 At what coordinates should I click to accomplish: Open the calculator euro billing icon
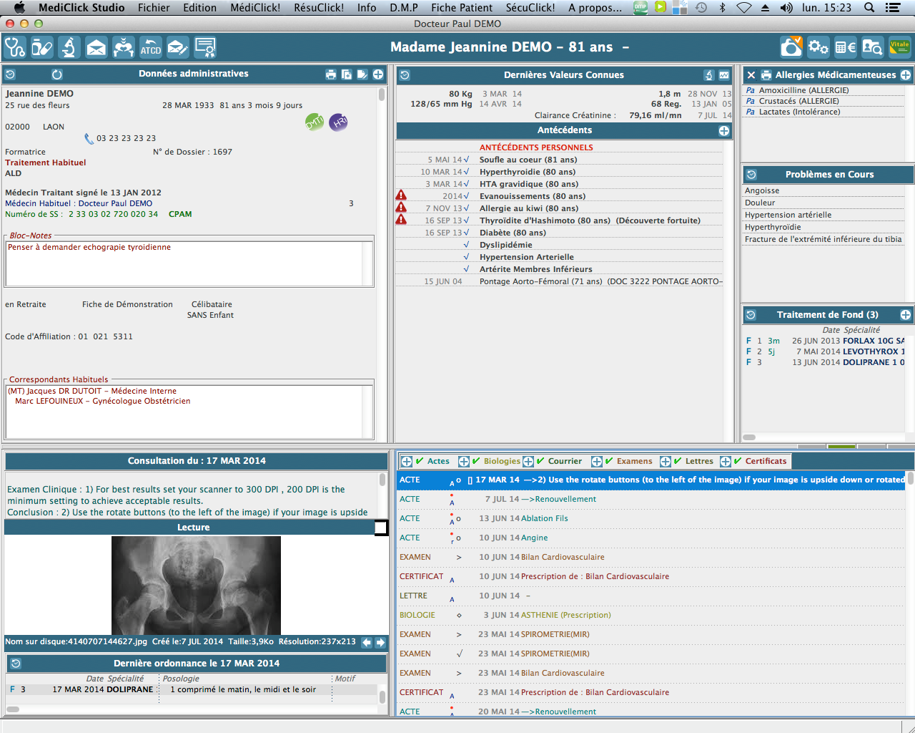846,47
